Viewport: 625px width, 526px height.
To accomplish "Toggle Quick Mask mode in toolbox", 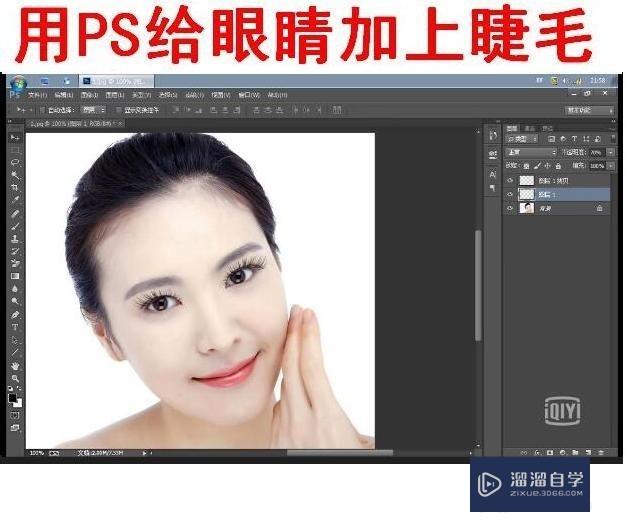I will (x=15, y=415).
